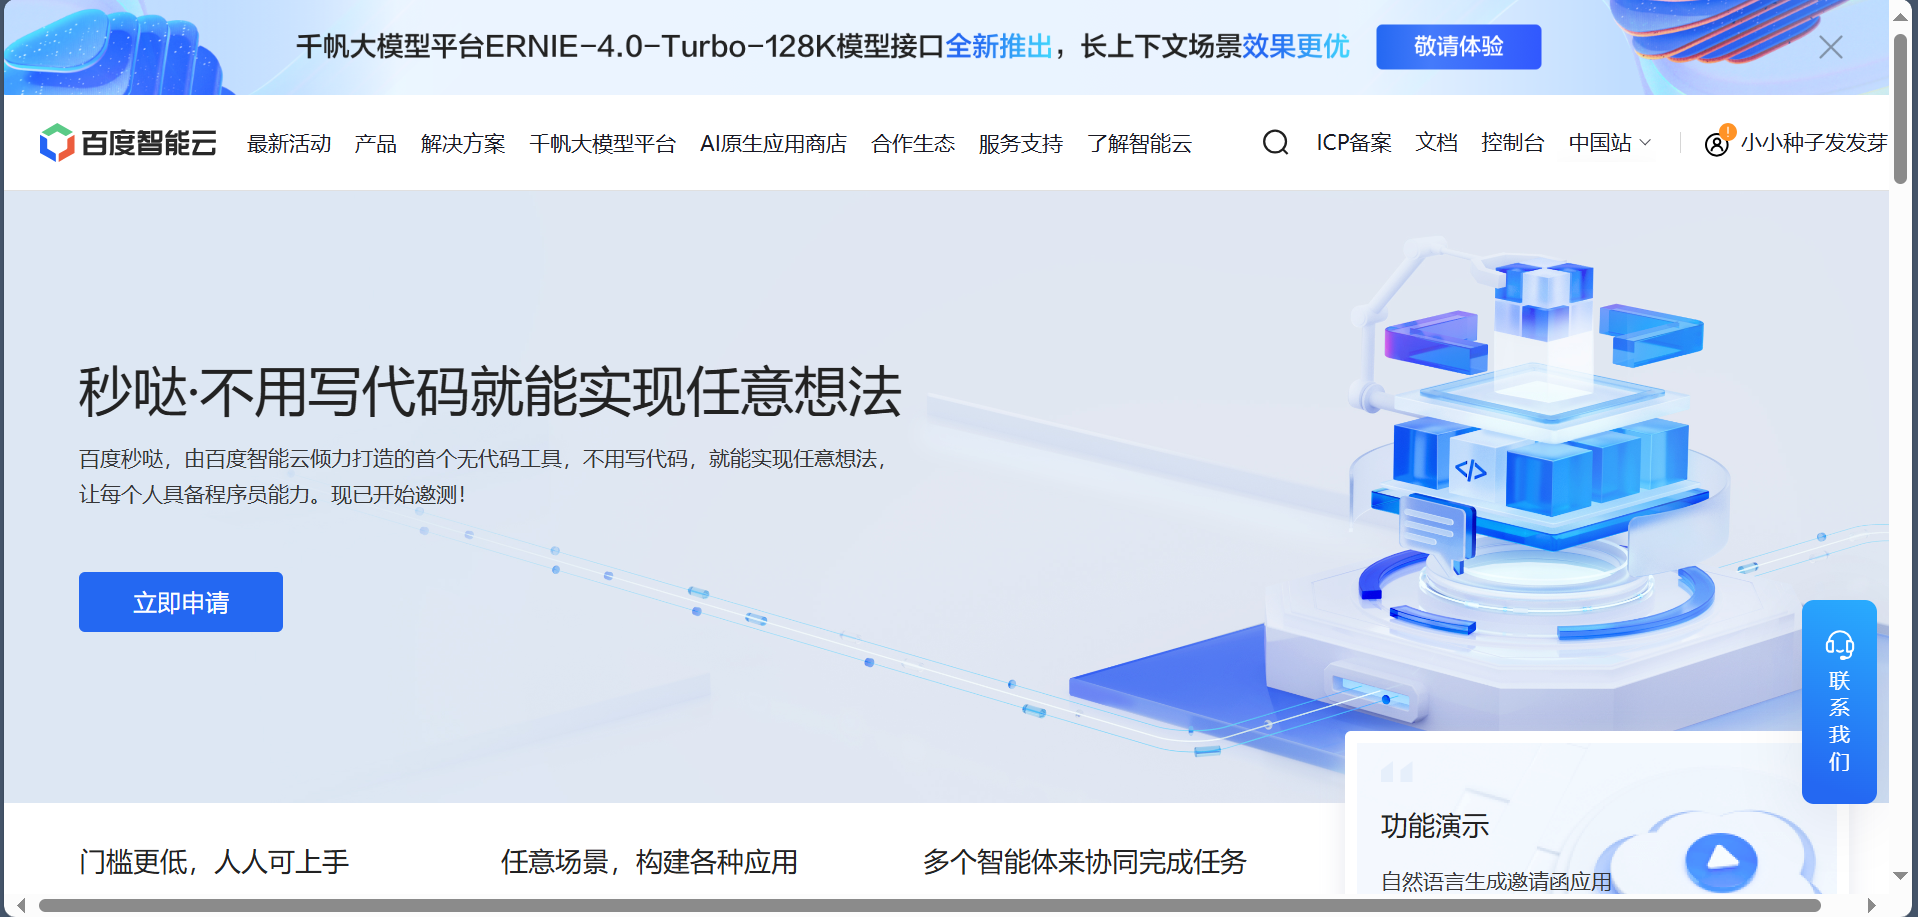The image size is (1918, 917).
Task: Click the 联系我们 floating button text
Action: pyautogui.click(x=1839, y=721)
